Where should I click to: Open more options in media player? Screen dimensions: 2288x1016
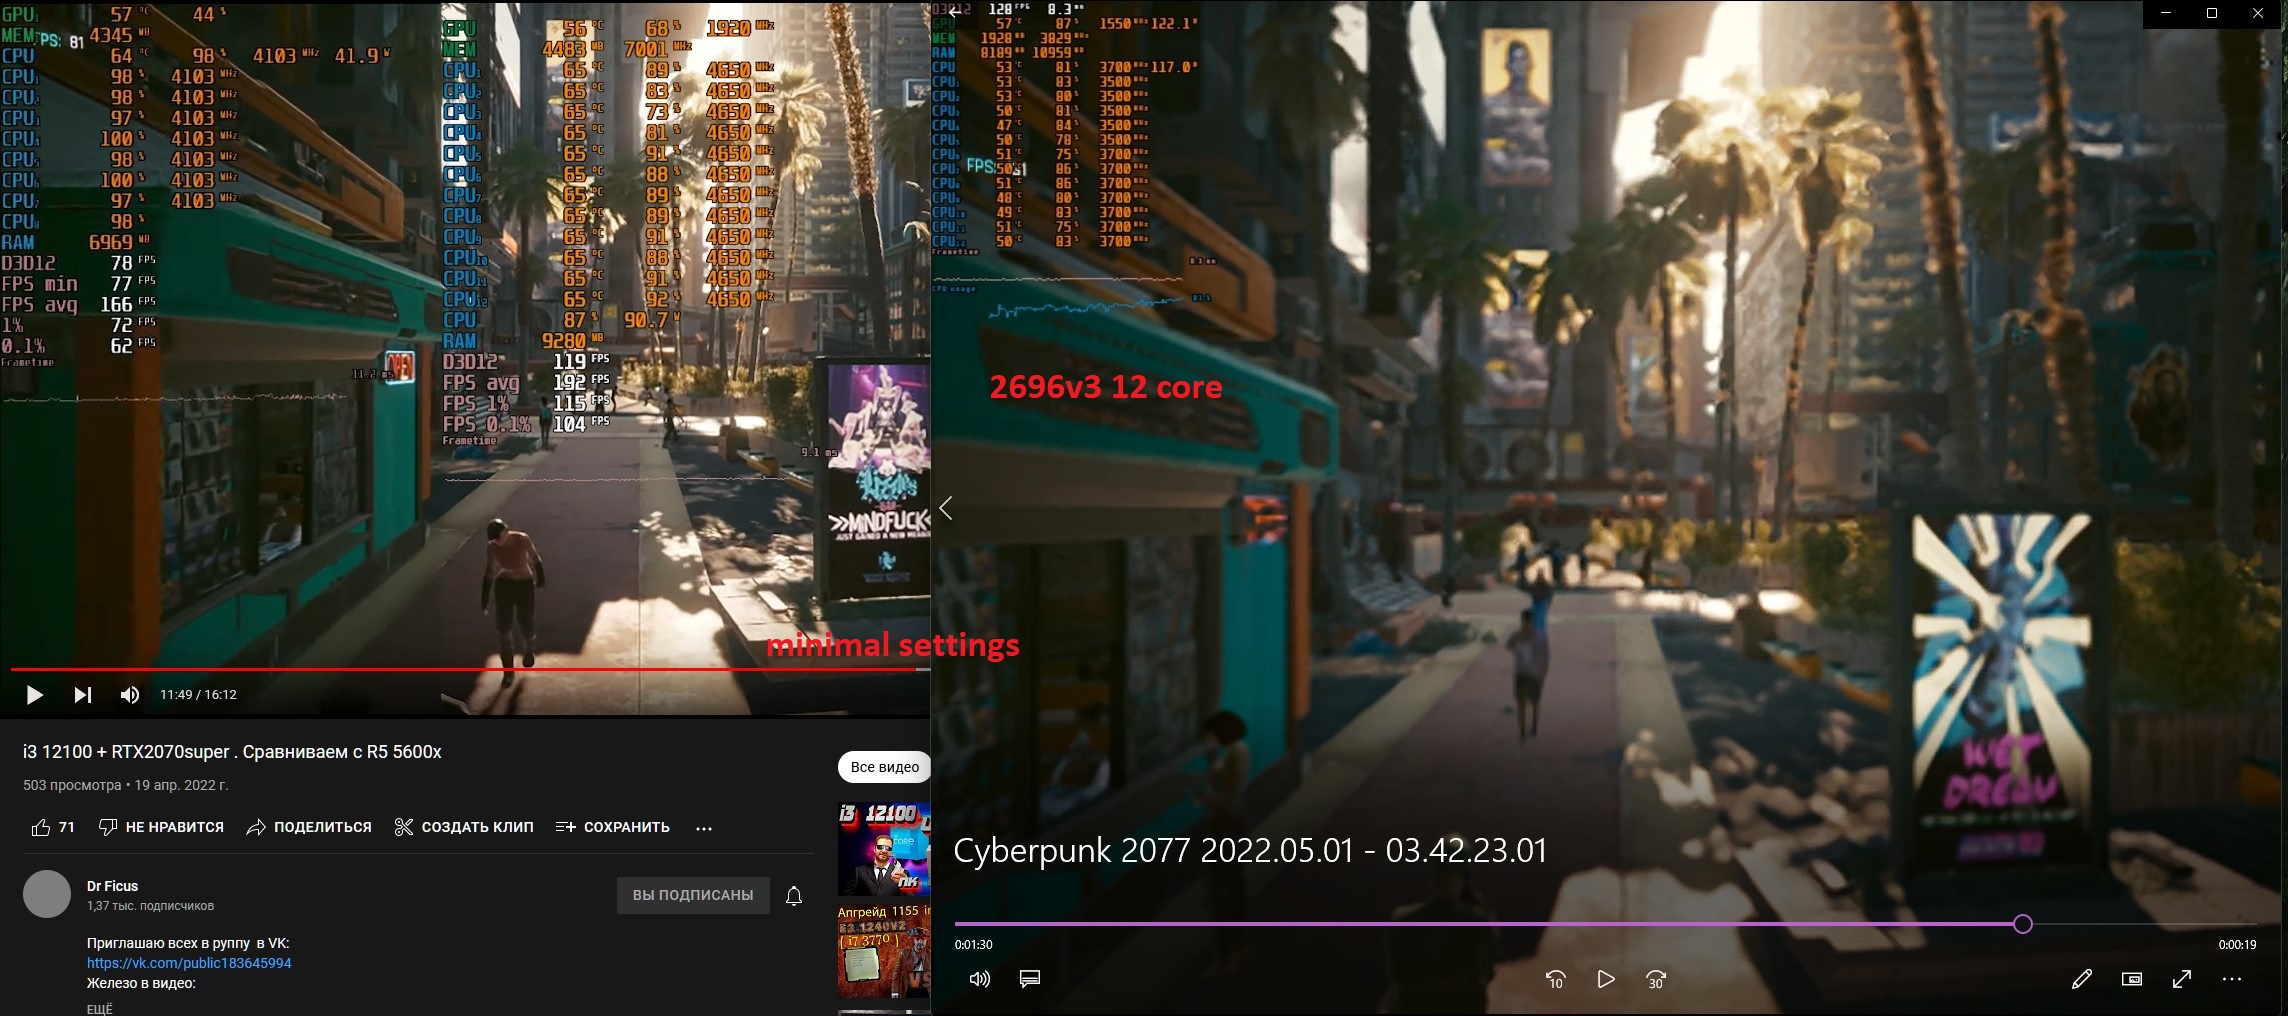pyautogui.click(x=2232, y=979)
